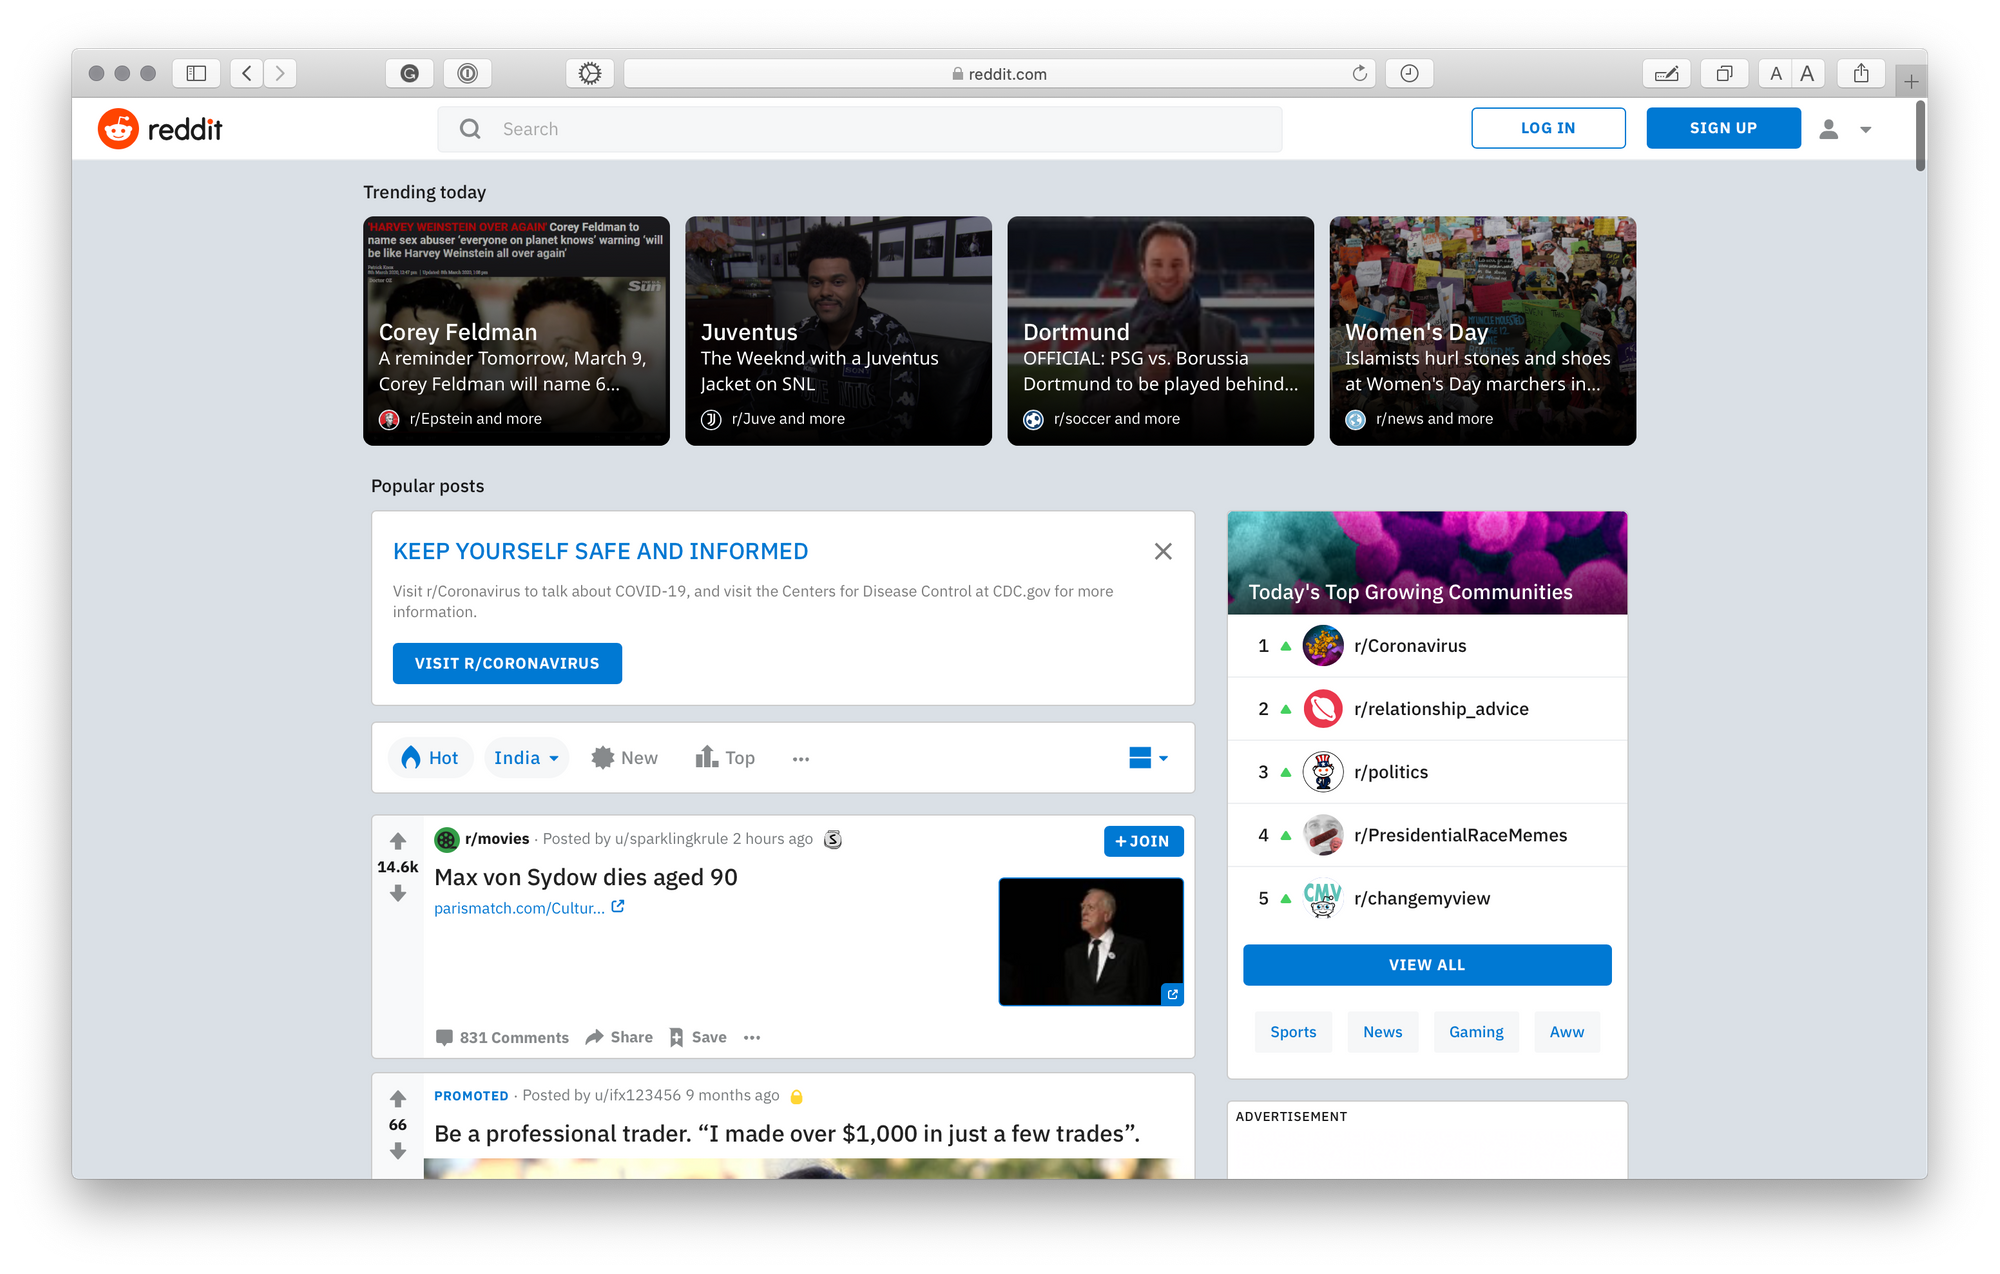The image size is (2000, 1274).
Task: Click the Grammarly extension icon
Action: (409, 73)
